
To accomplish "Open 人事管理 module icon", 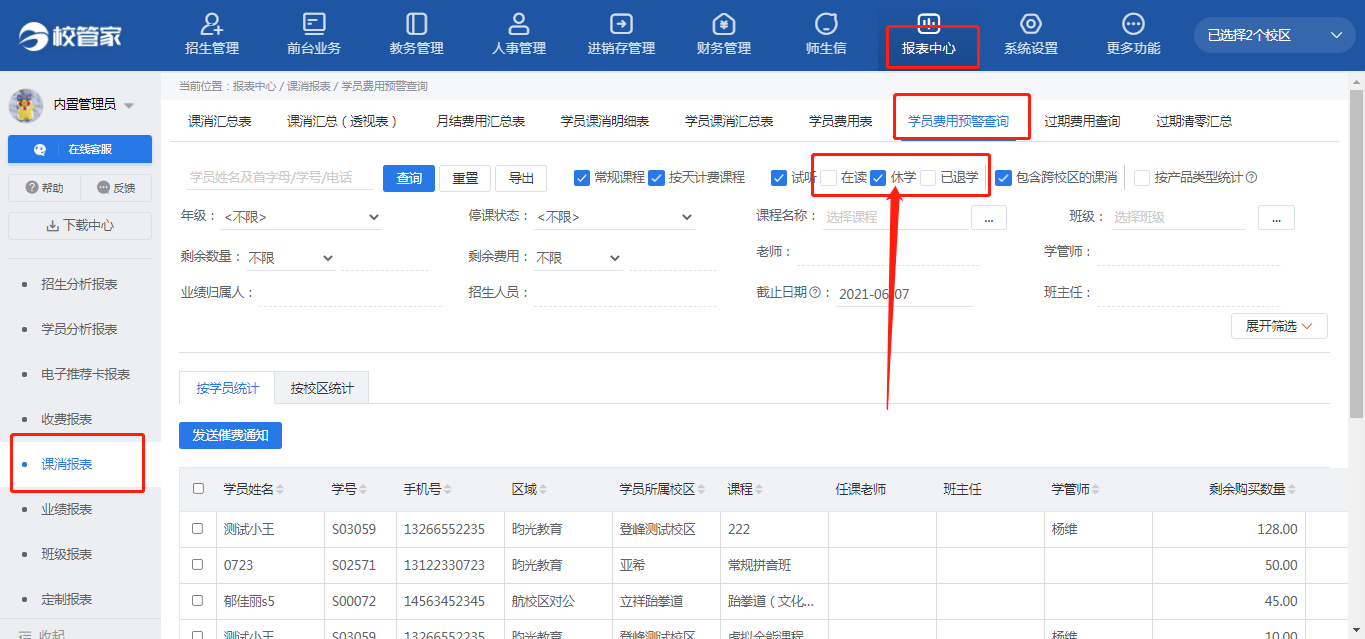I will point(519,24).
